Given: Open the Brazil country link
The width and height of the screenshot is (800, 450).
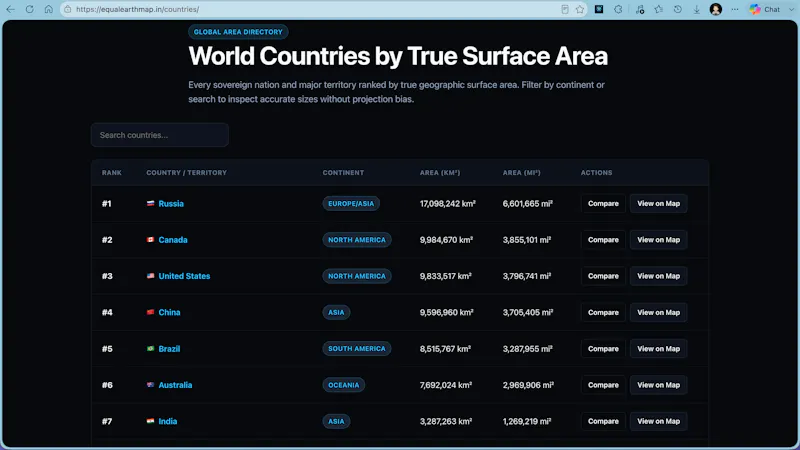Looking at the screenshot, I should (x=169, y=349).
